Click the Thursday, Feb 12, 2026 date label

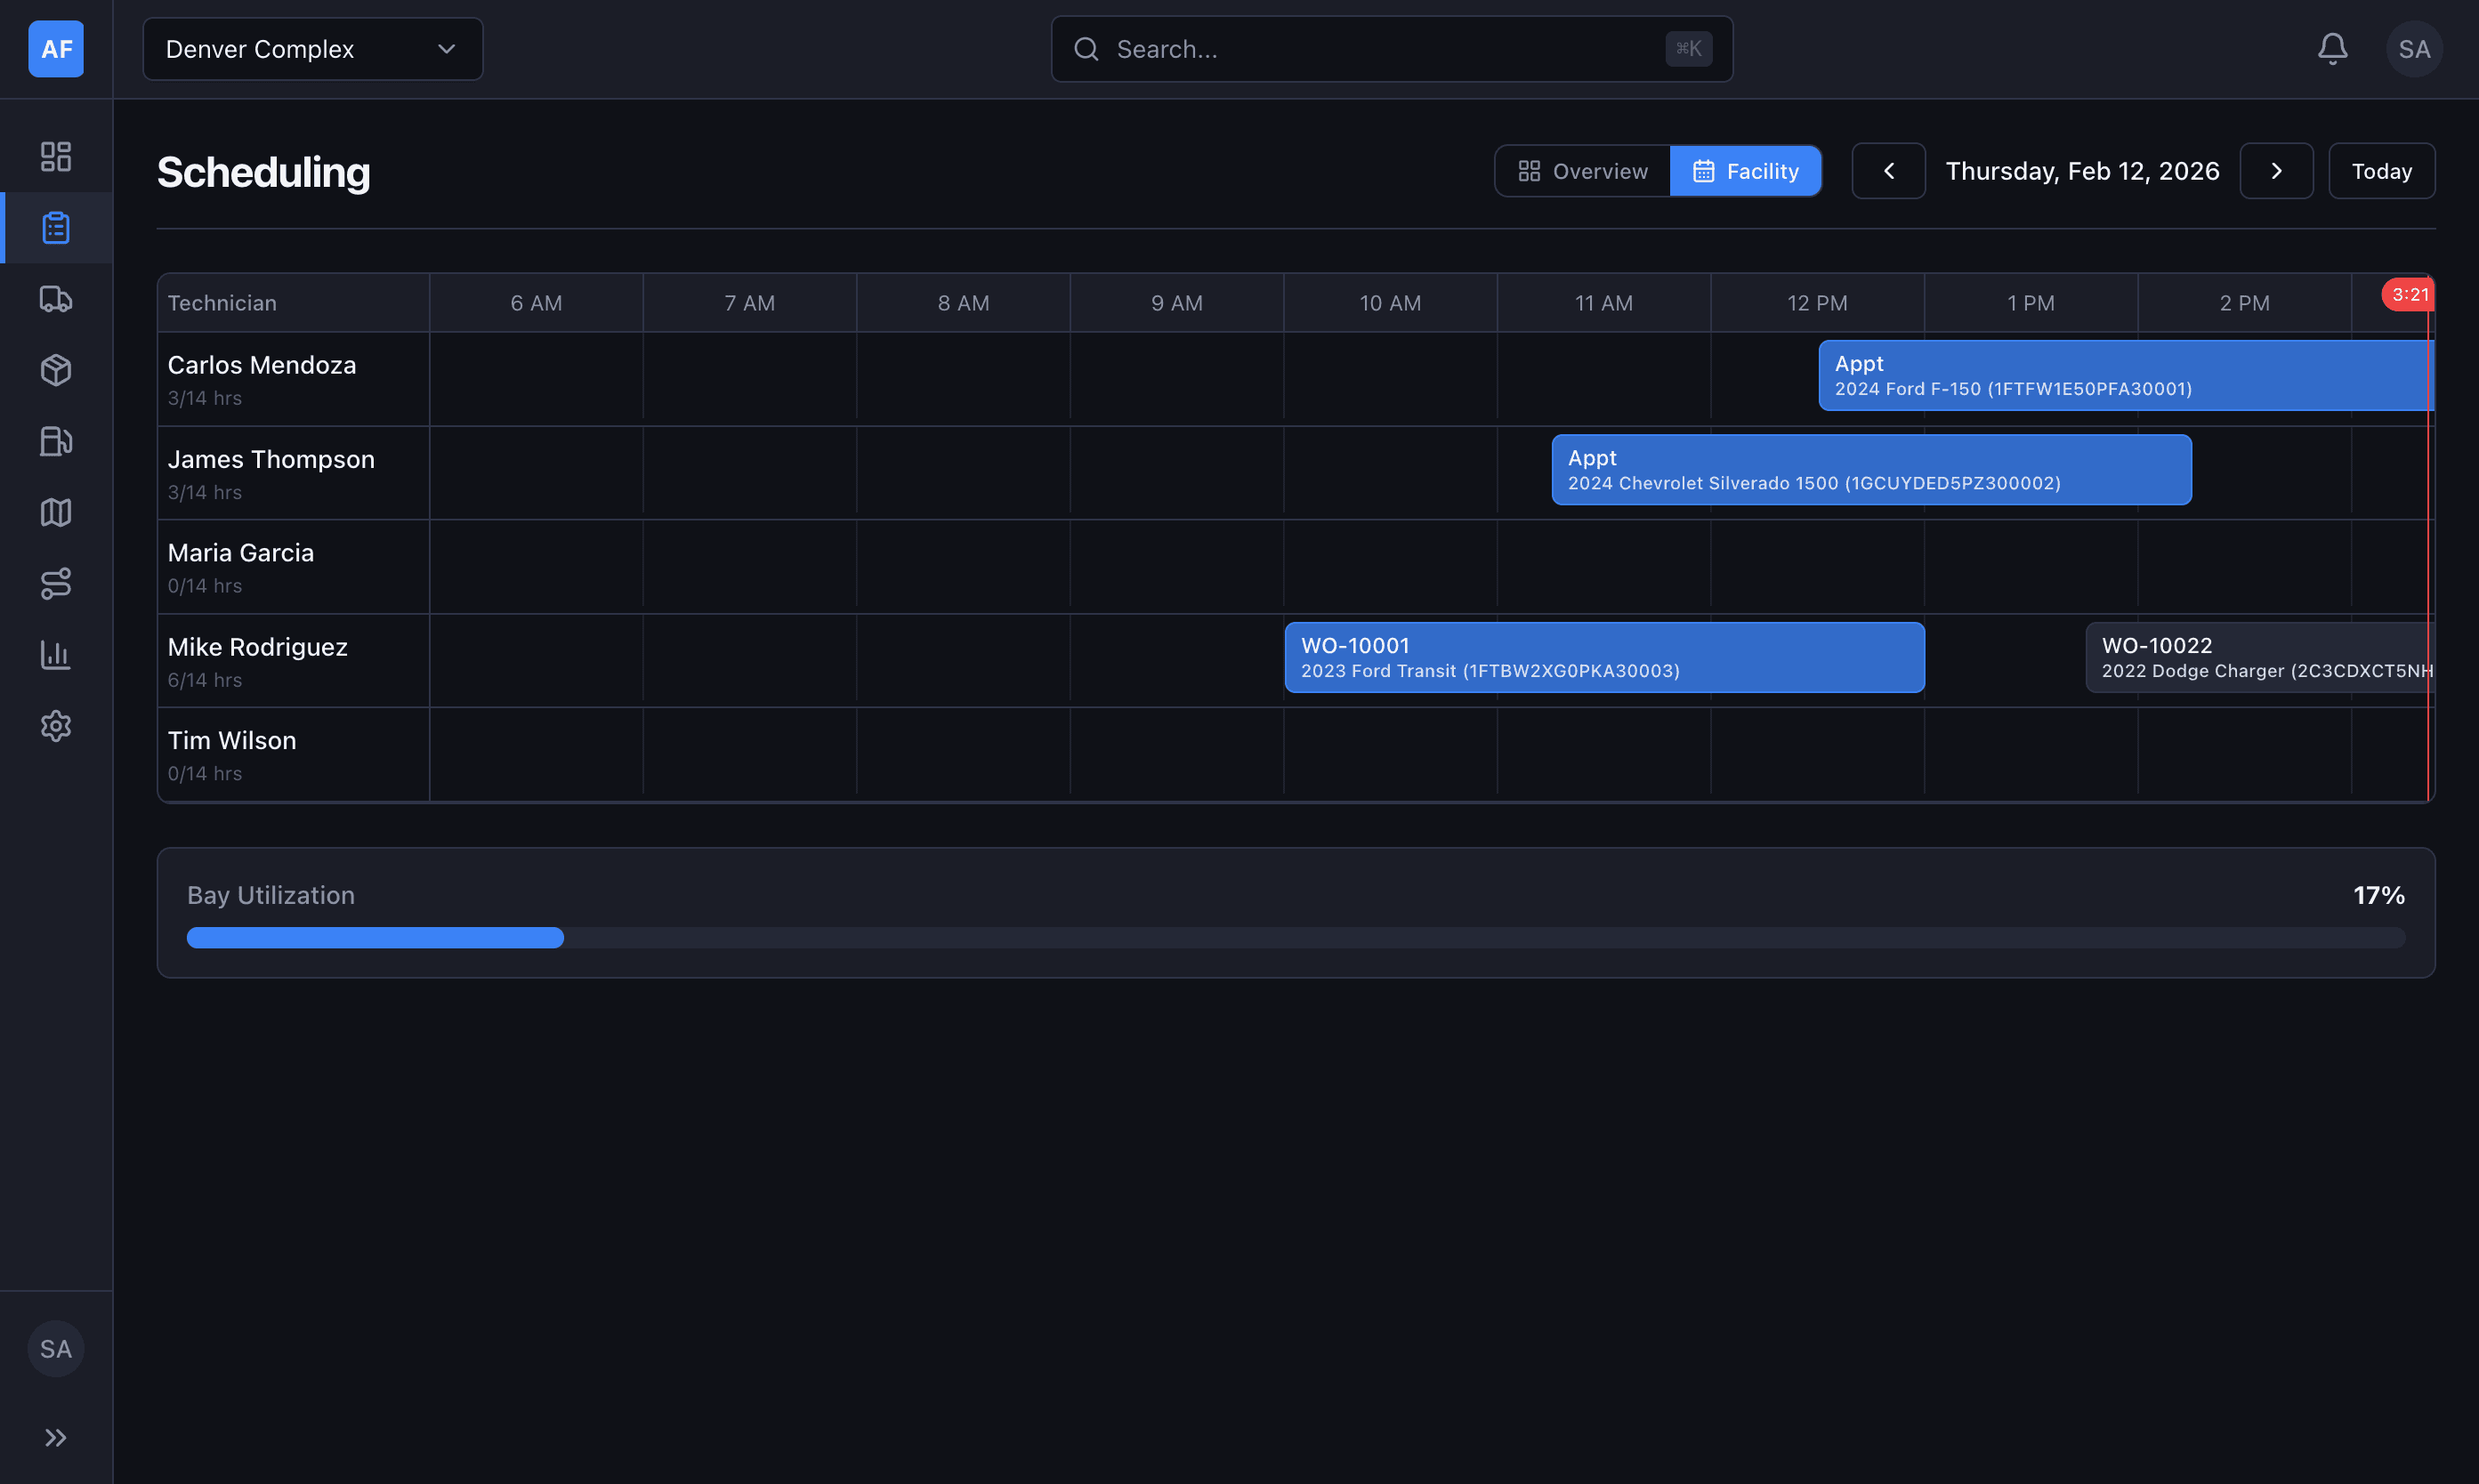[x=2082, y=171]
